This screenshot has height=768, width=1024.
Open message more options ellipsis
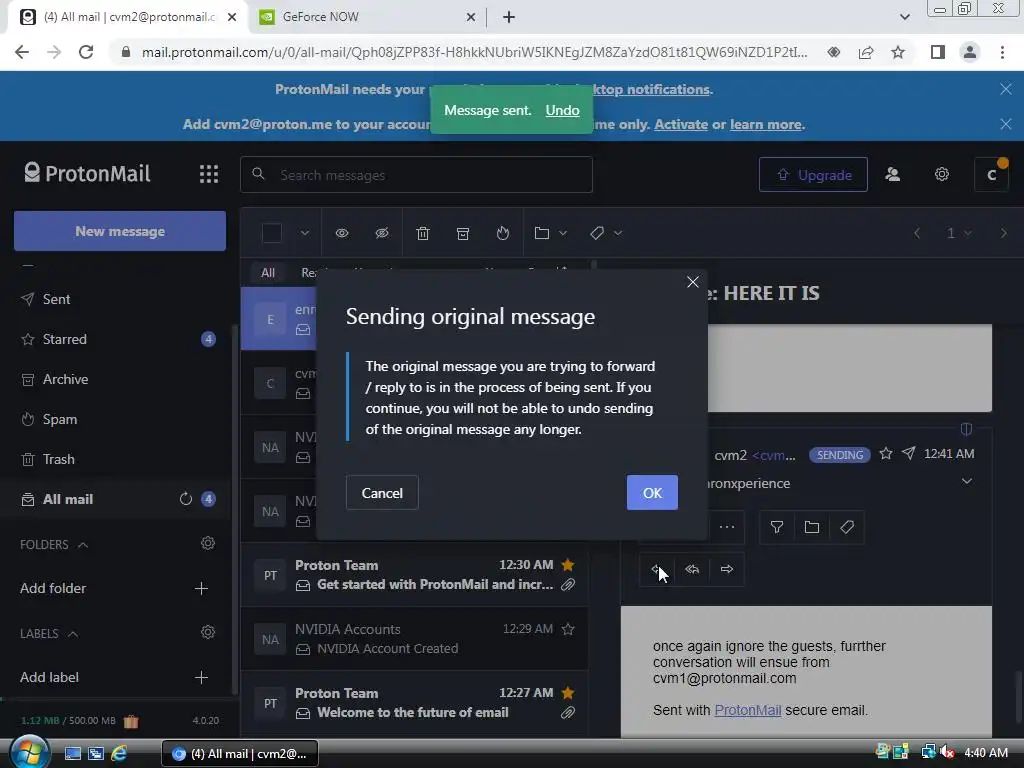727,527
